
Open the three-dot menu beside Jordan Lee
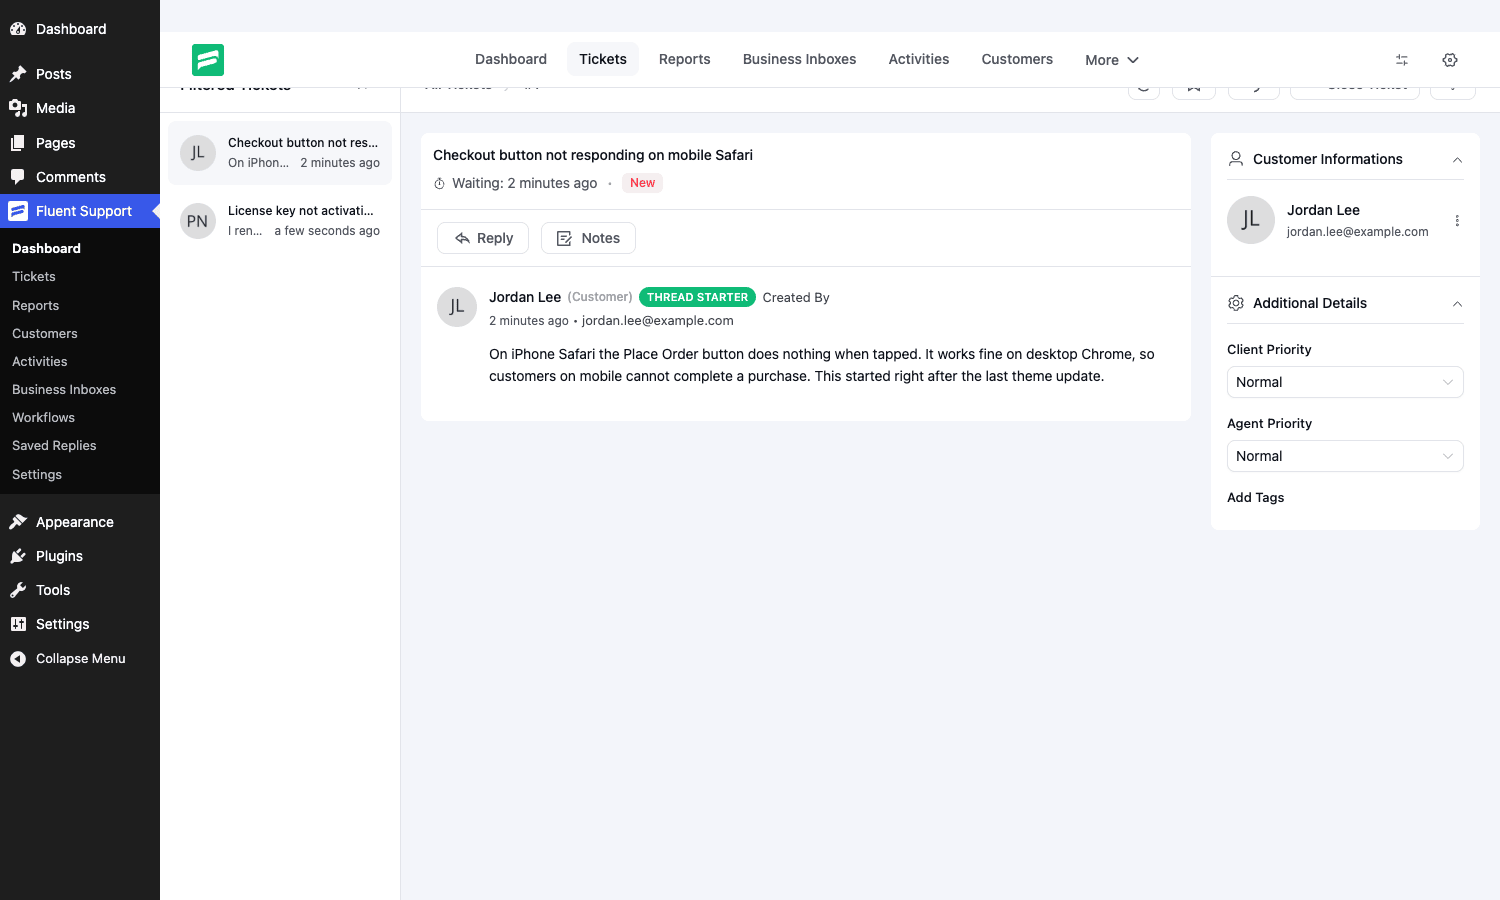pyautogui.click(x=1457, y=221)
